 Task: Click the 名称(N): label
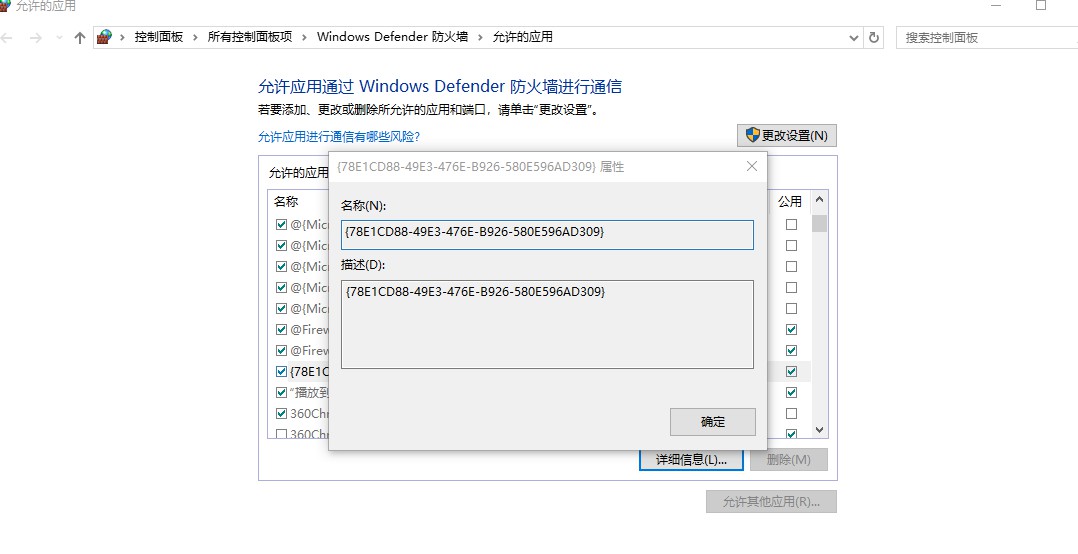click(x=364, y=205)
